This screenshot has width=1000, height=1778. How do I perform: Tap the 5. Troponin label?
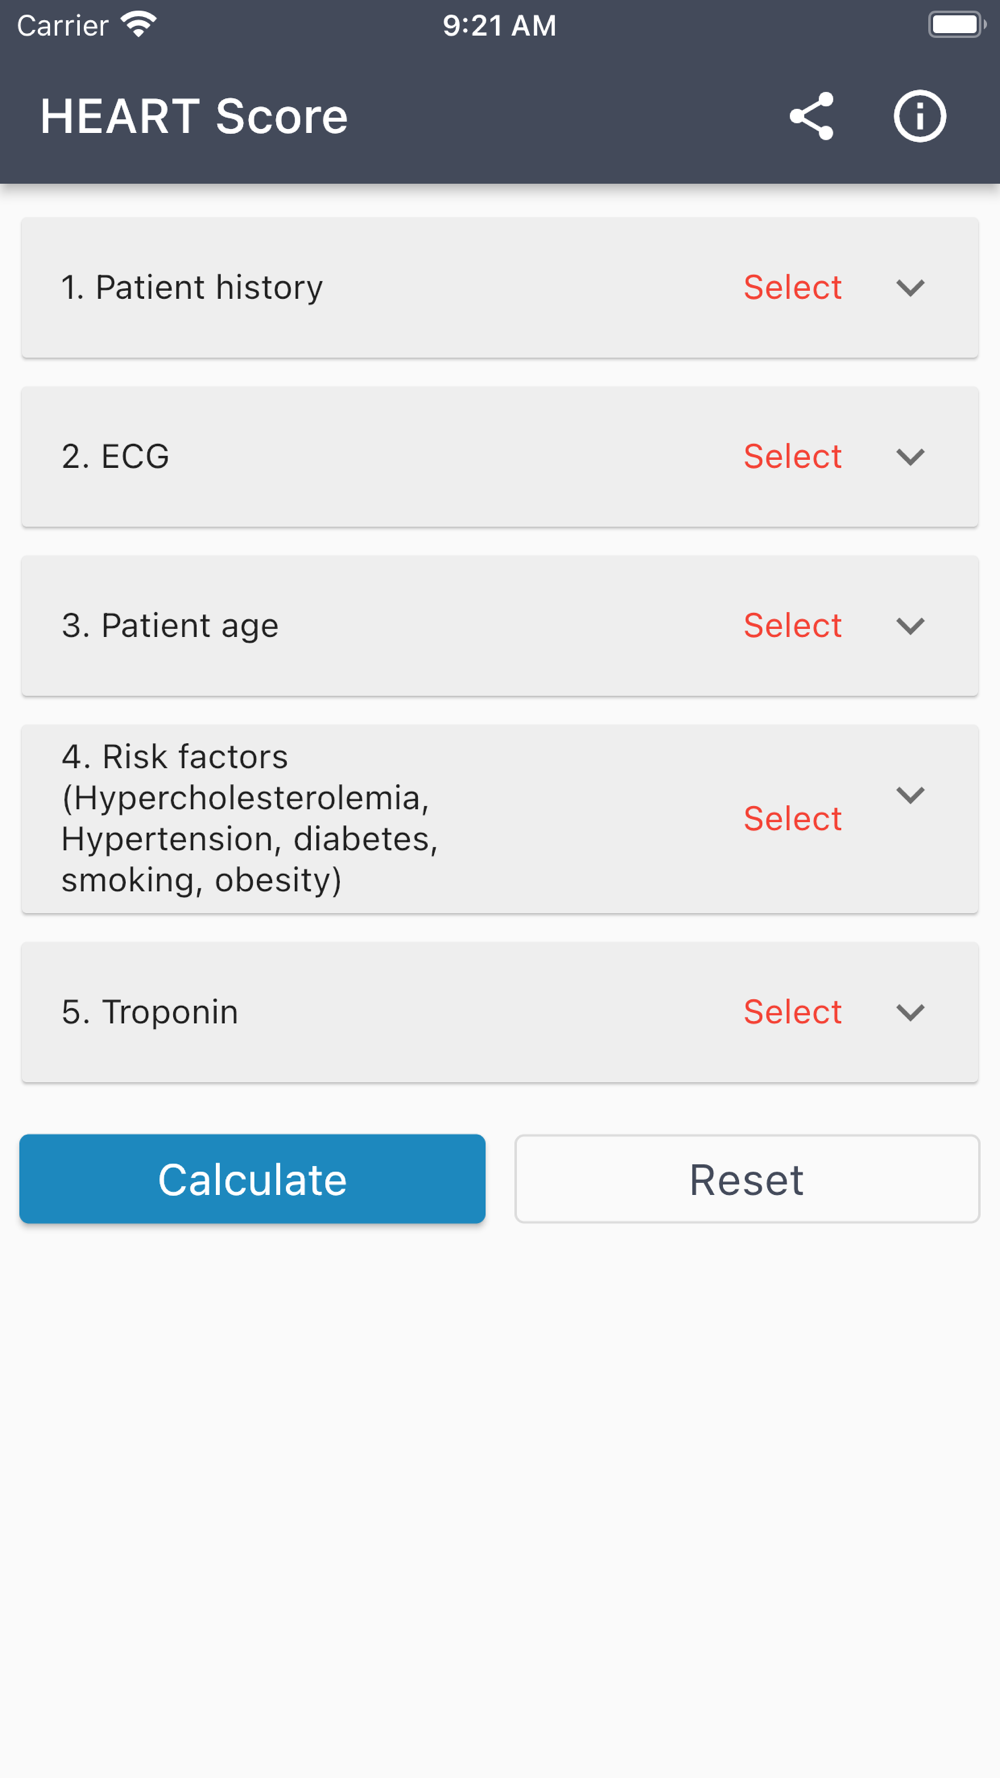coord(150,1012)
